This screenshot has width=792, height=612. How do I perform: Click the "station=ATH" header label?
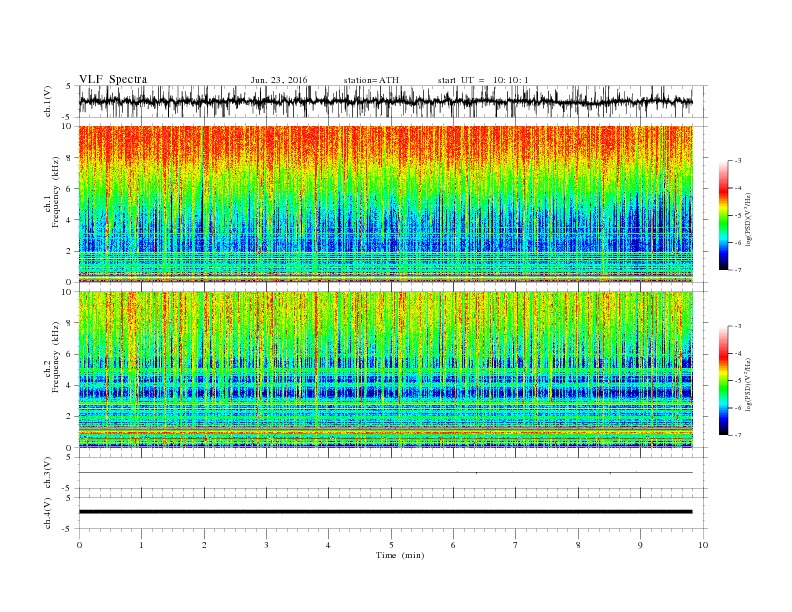(371, 80)
